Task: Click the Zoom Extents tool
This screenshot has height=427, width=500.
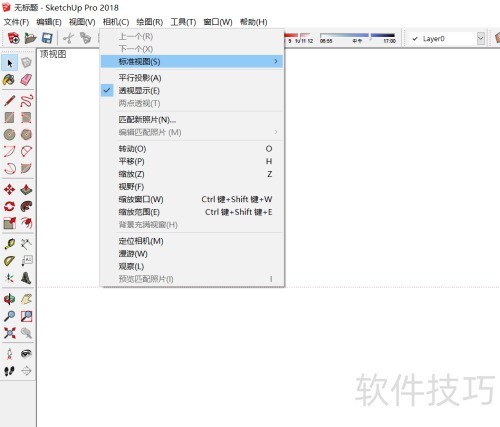Action: click(x=10, y=333)
